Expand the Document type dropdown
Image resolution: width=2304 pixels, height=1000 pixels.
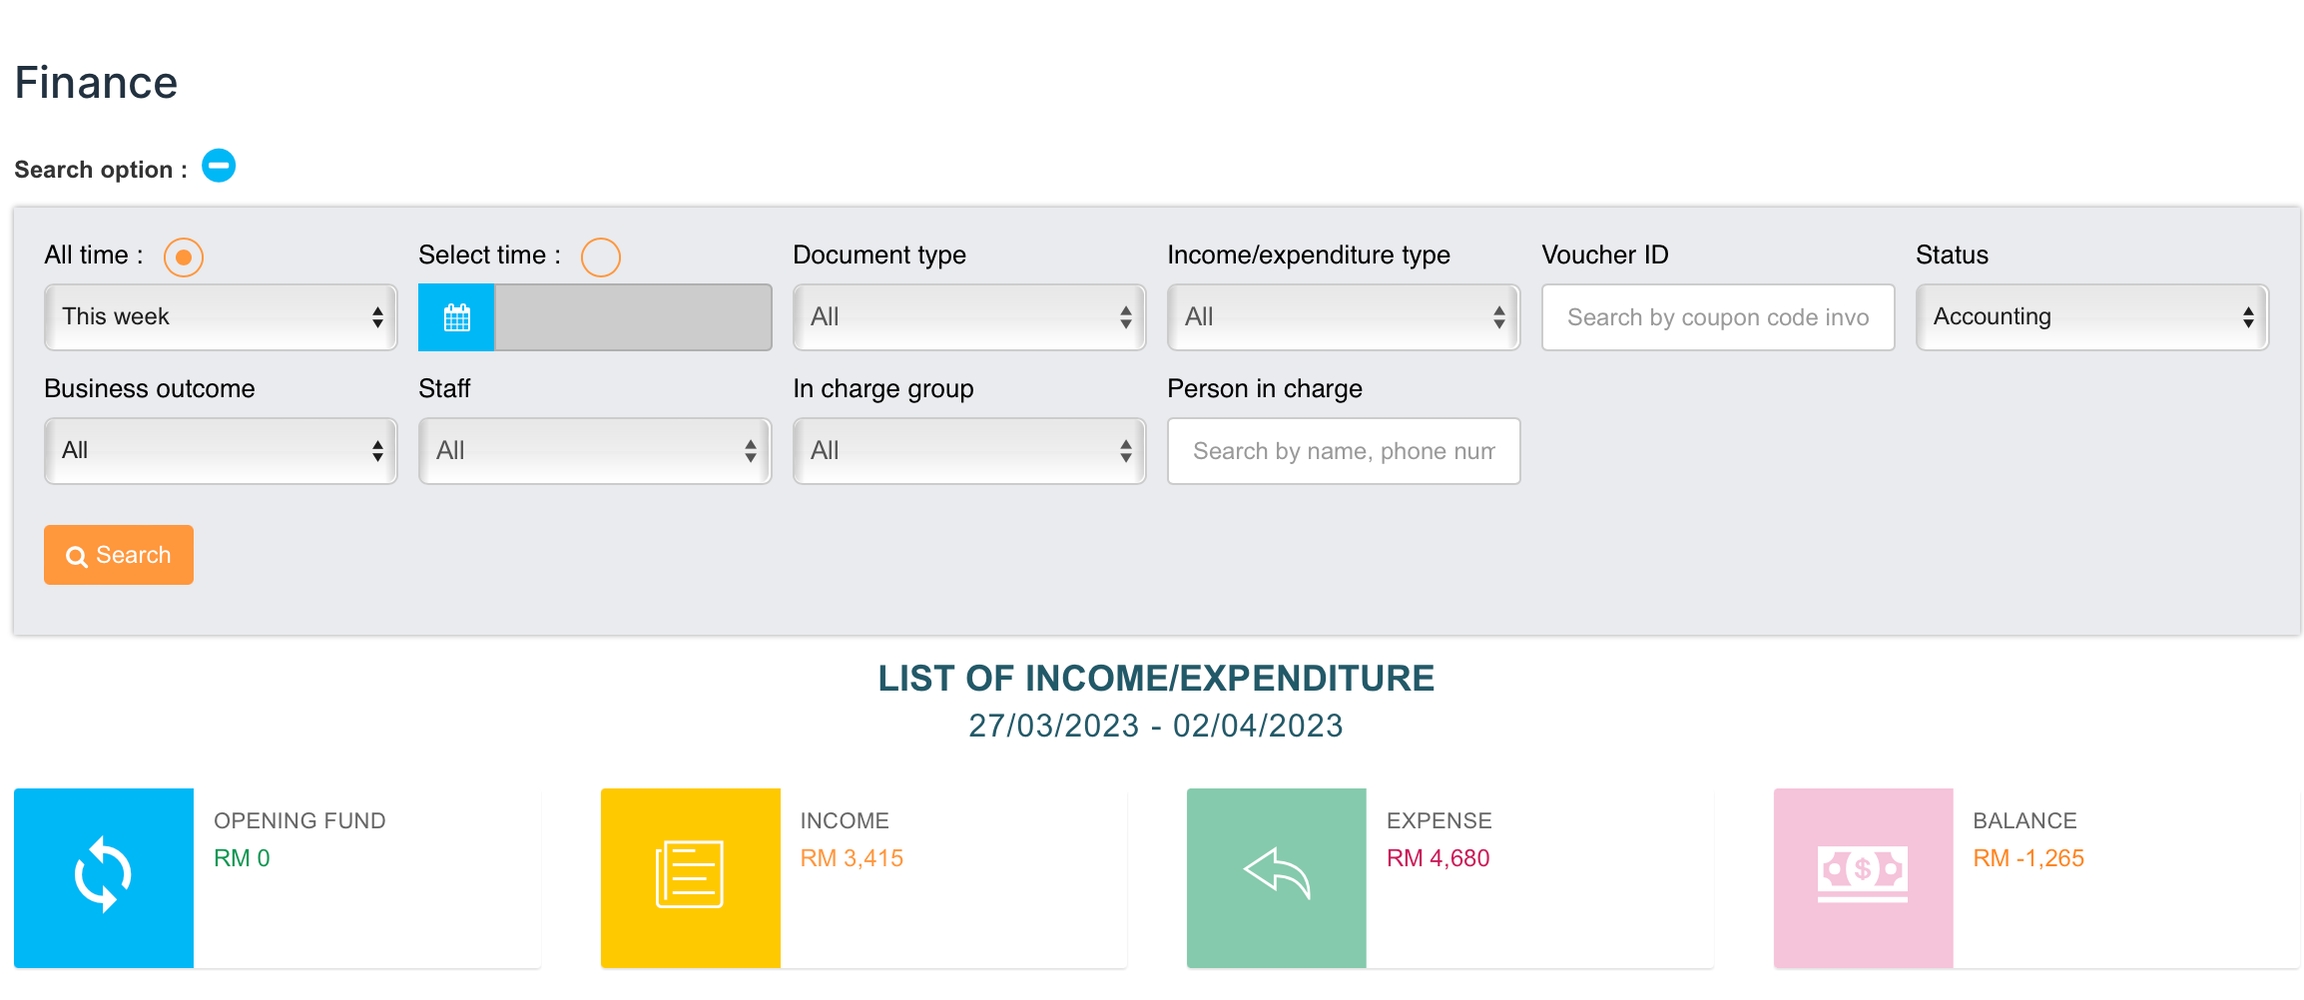click(968, 317)
